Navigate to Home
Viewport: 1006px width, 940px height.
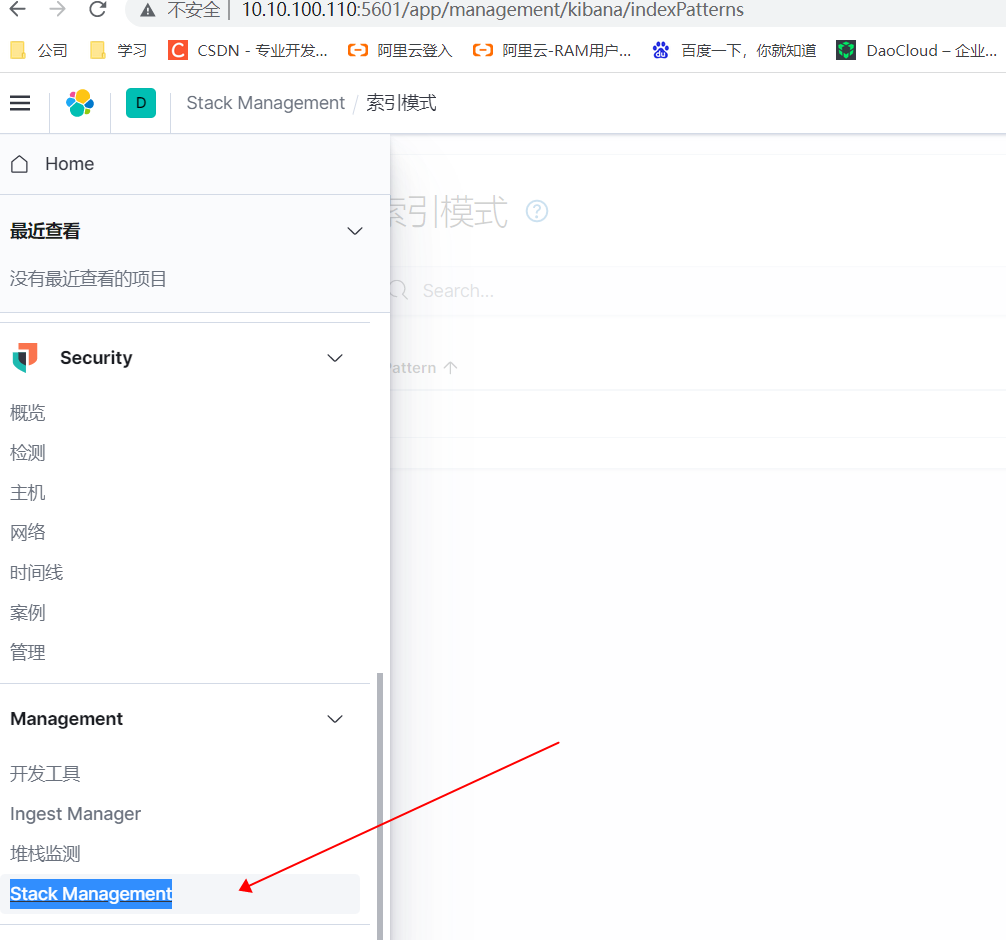pos(69,163)
